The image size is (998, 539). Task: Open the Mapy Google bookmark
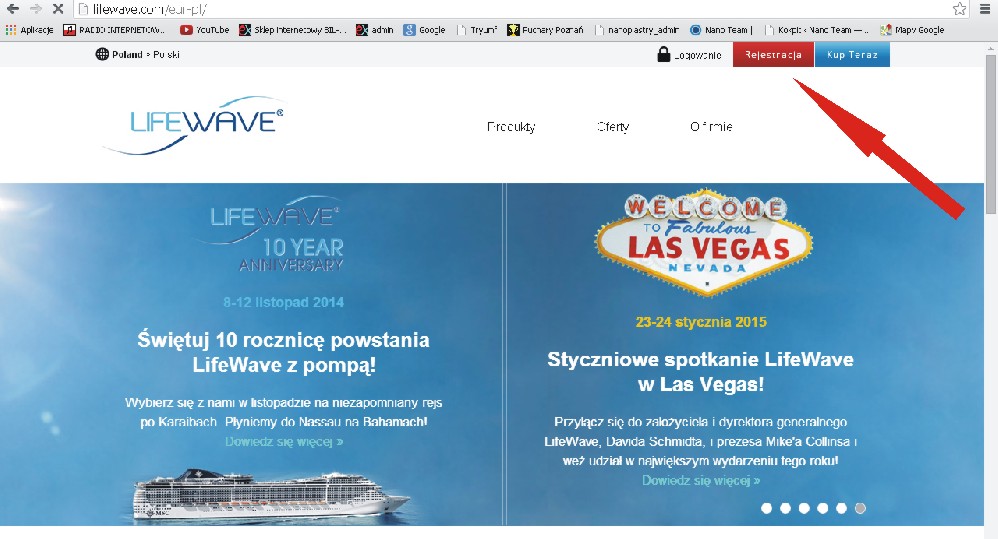[912, 30]
